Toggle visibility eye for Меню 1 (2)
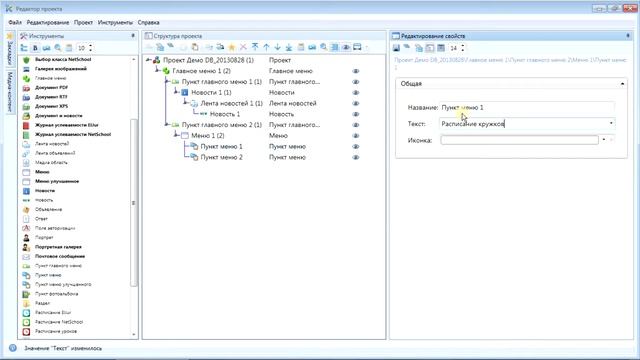 coord(356,136)
